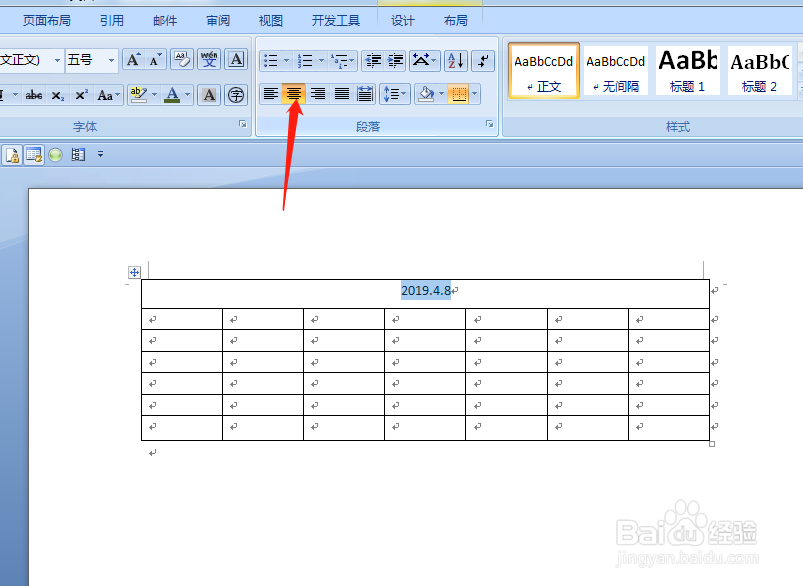Click the green circle icon in toolbar

55,155
